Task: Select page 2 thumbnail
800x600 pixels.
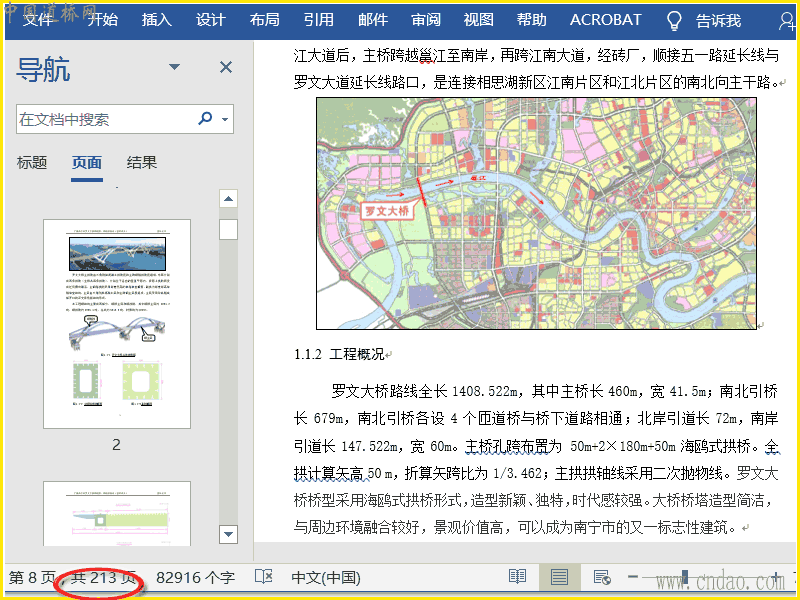Action: (x=117, y=324)
